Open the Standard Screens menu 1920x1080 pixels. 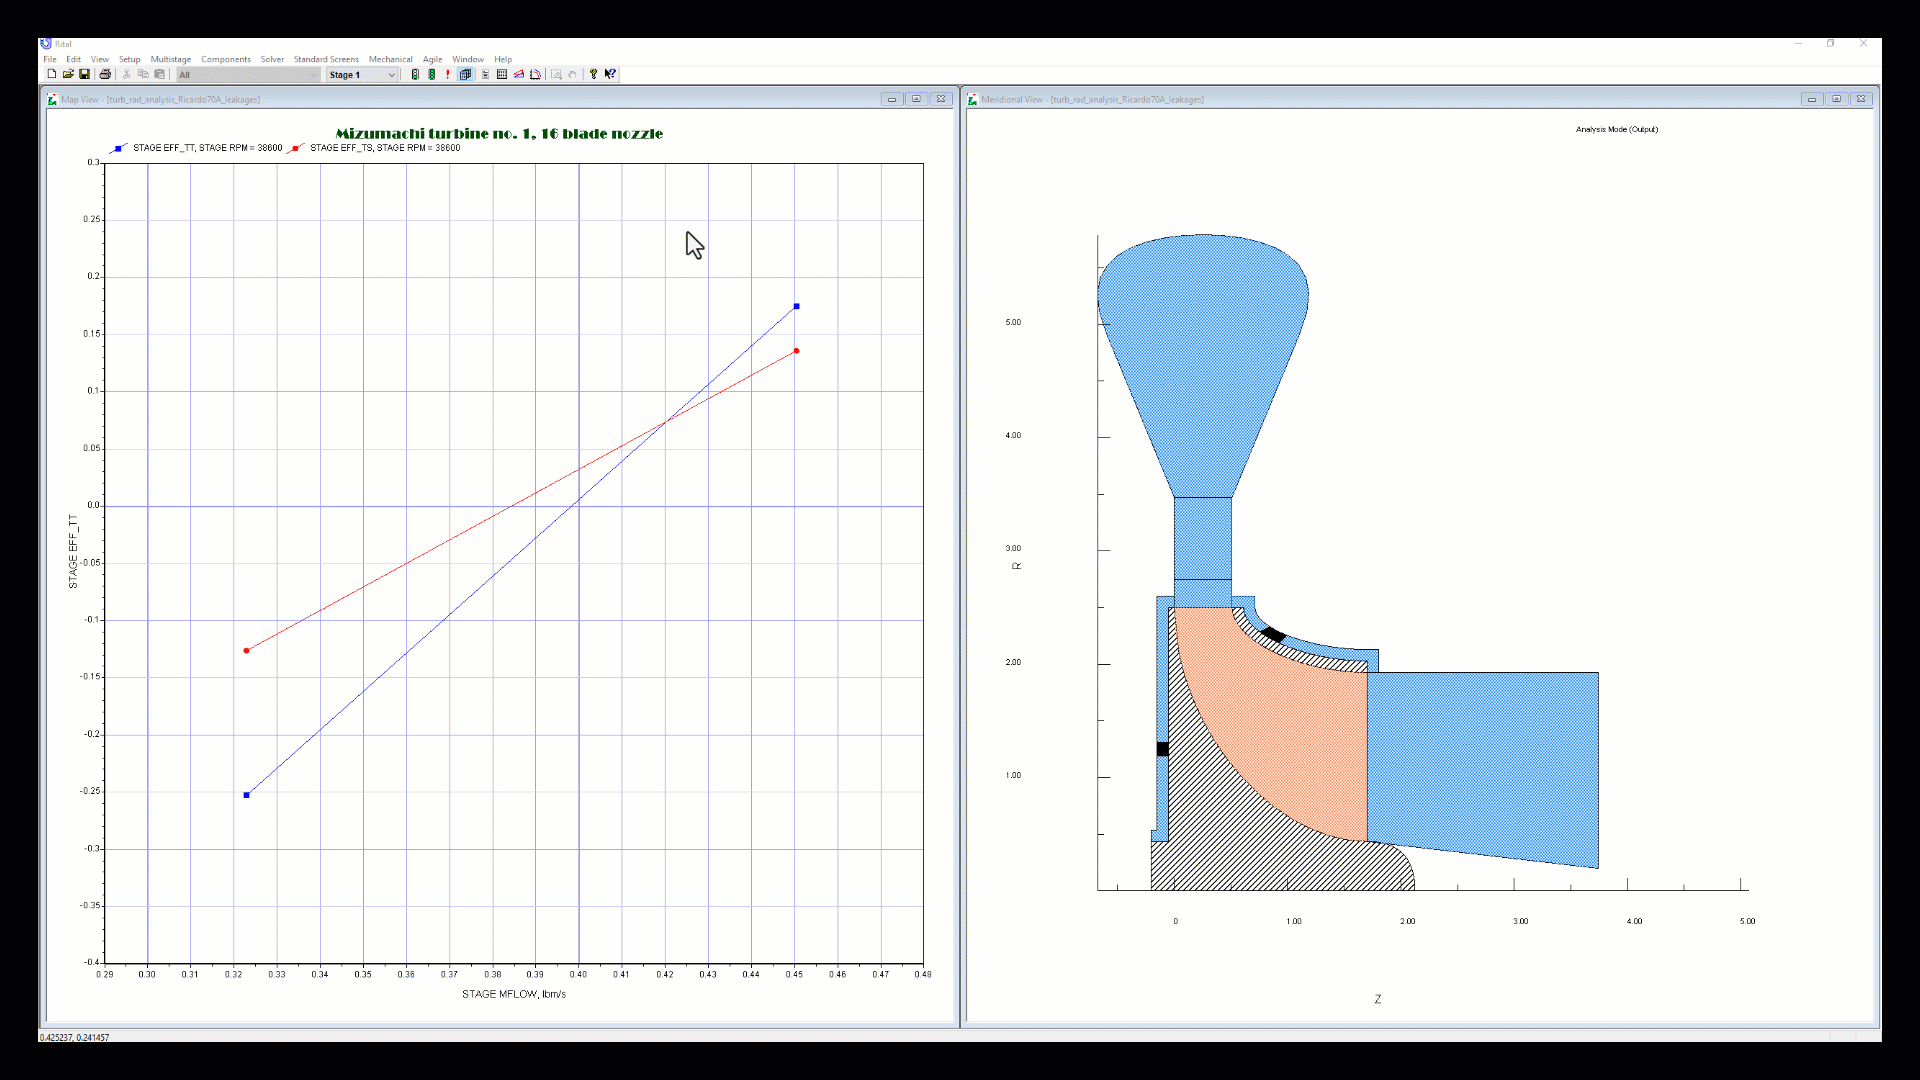[326, 59]
